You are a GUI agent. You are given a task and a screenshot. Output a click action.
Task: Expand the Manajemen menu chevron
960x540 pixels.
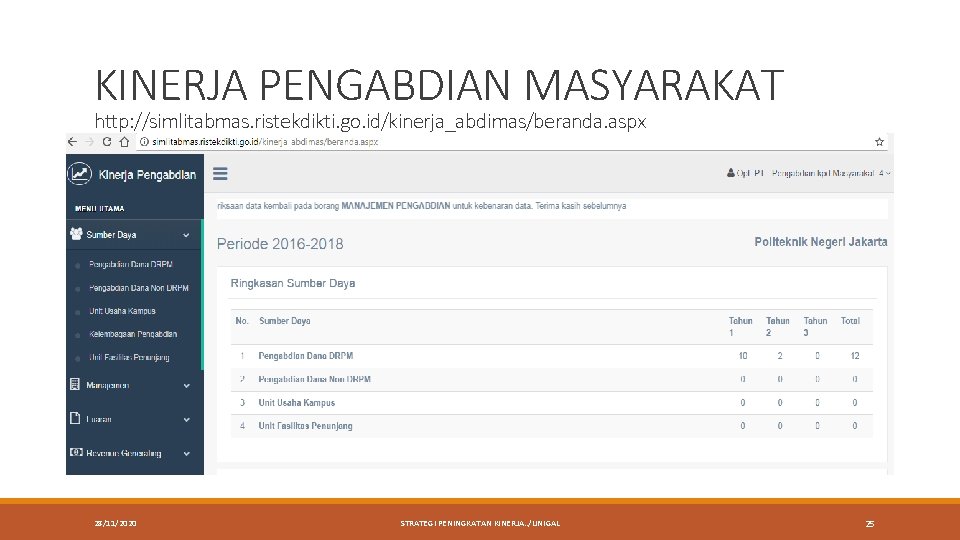pos(187,386)
